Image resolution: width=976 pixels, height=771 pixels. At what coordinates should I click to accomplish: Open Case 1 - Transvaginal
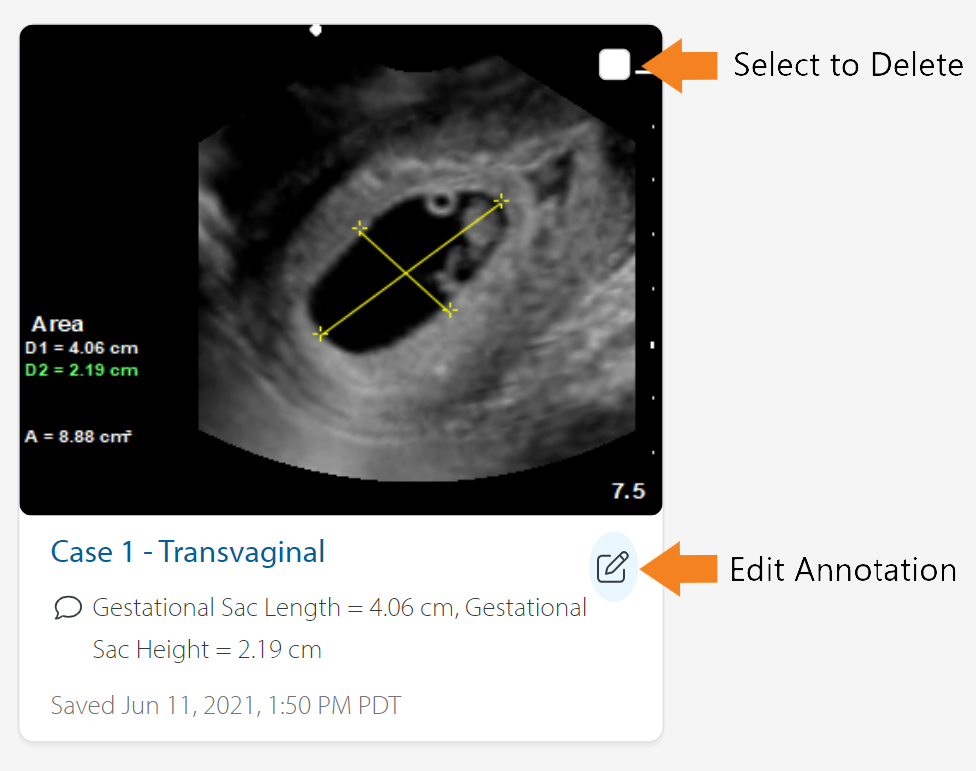(187, 552)
